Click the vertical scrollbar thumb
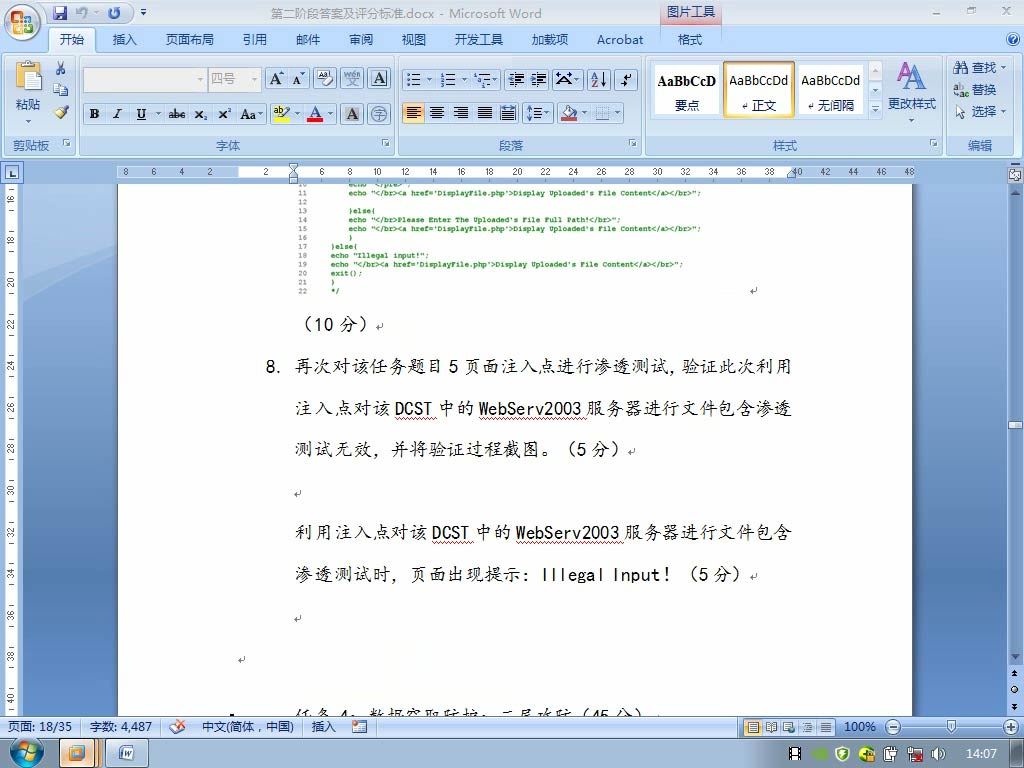Image resolution: width=1024 pixels, height=768 pixels. (1015, 425)
